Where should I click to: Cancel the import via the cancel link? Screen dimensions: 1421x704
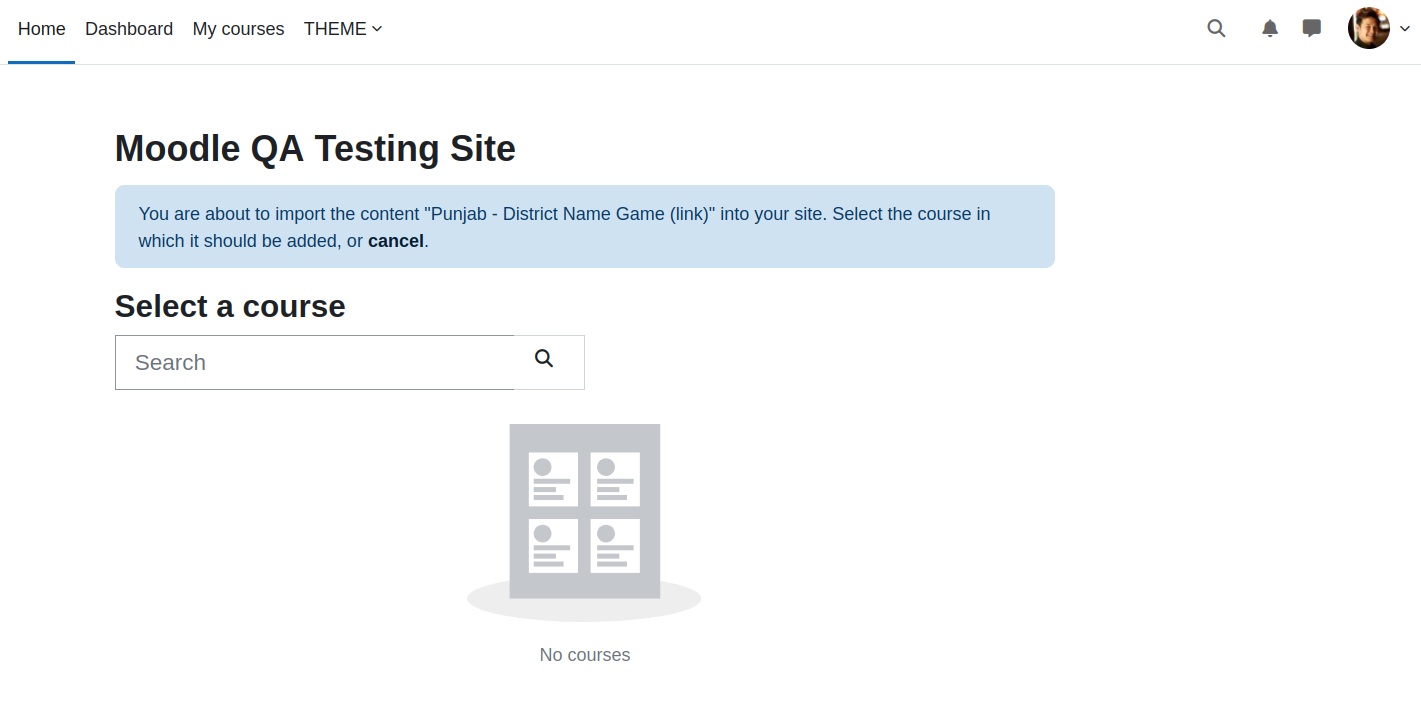(396, 241)
